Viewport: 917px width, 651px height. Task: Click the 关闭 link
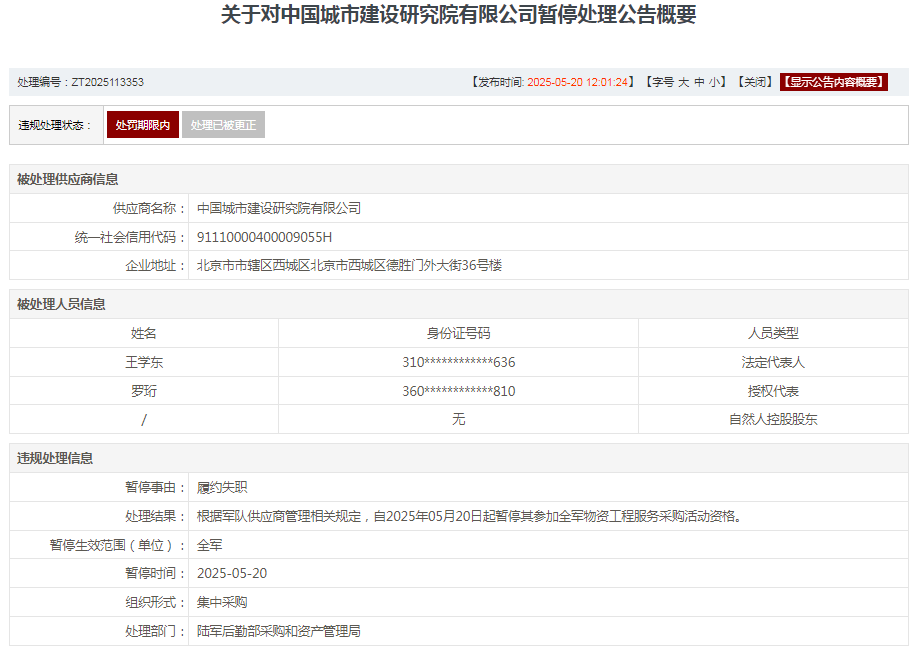tap(754, 82)
